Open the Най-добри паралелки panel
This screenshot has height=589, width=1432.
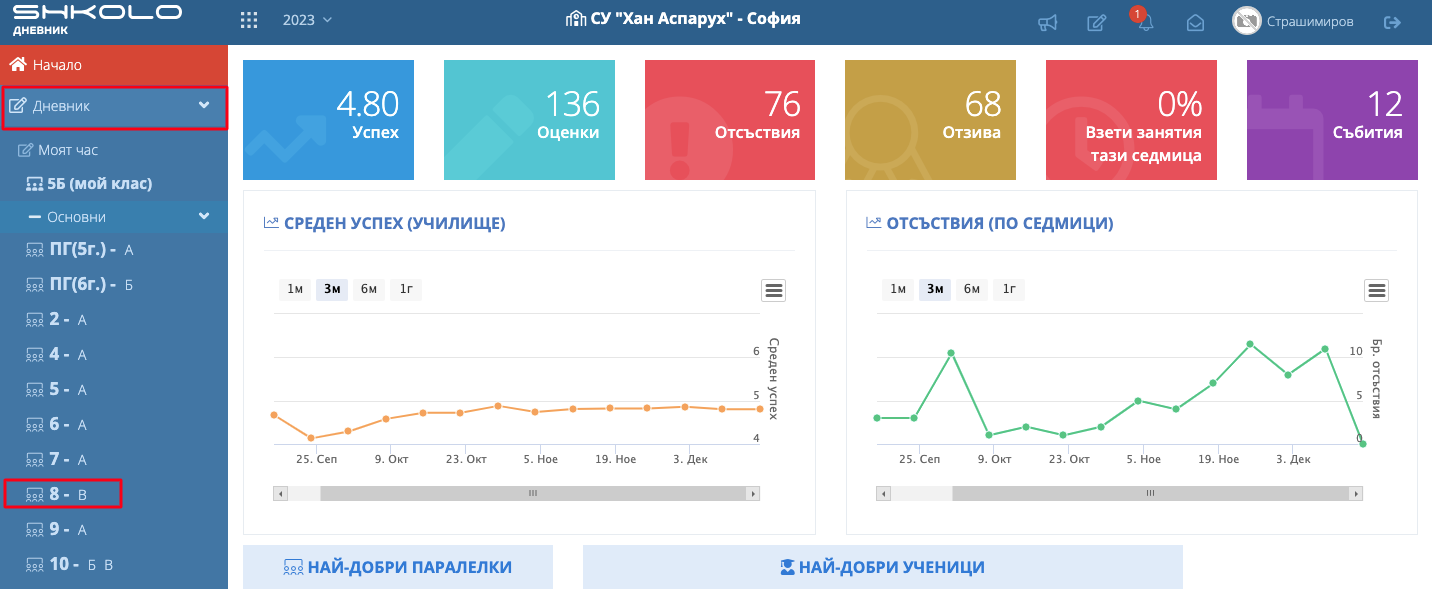point(398,567)
